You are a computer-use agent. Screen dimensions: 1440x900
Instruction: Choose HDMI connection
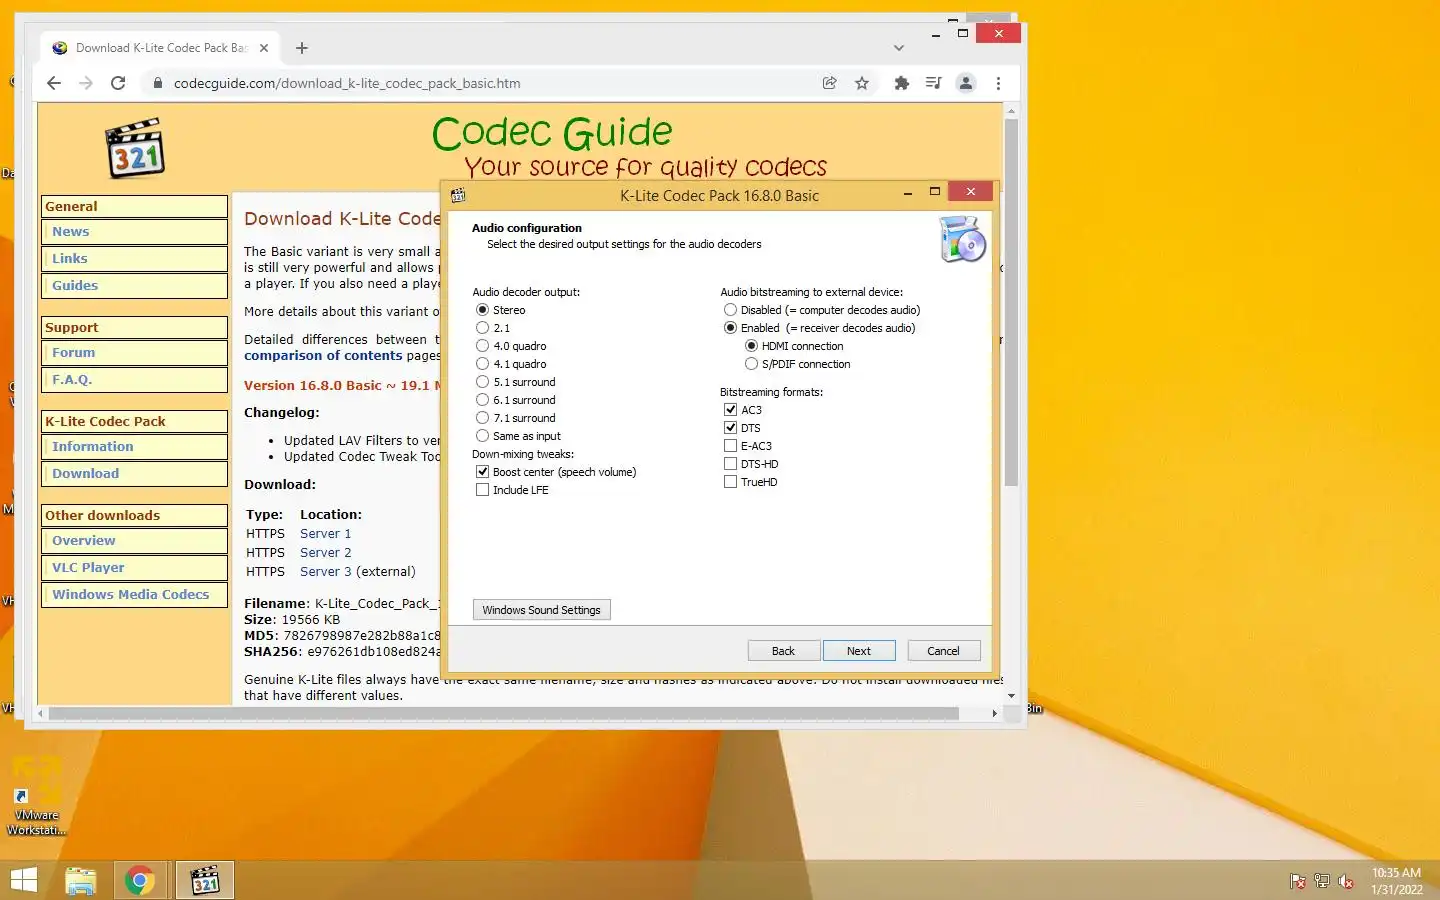pyautogui.click(x=795, y=346)
